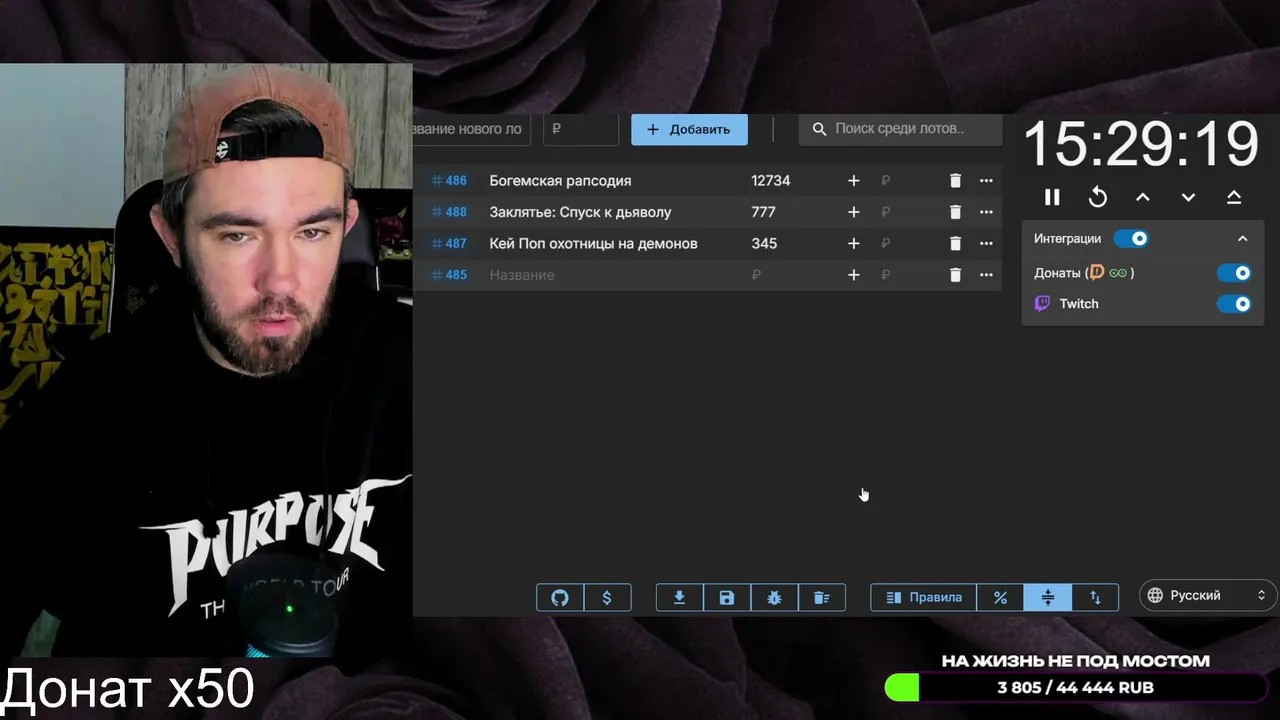Open the Русский language dropdown
The height and width of the screenshot is (720, 1280).
point(1208,595)
